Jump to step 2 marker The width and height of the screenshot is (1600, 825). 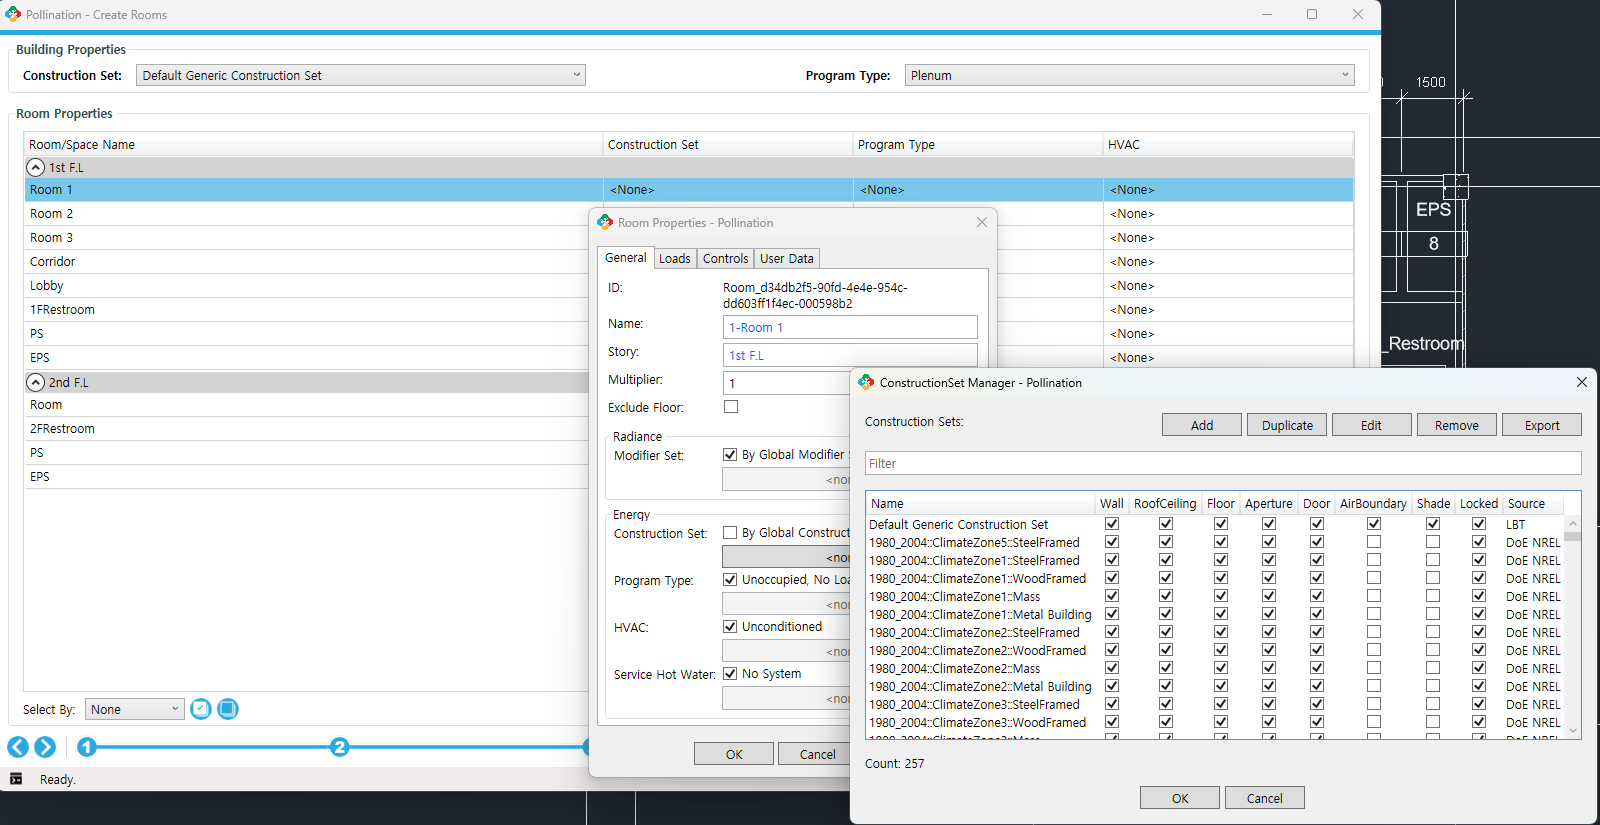click(340, 747)
